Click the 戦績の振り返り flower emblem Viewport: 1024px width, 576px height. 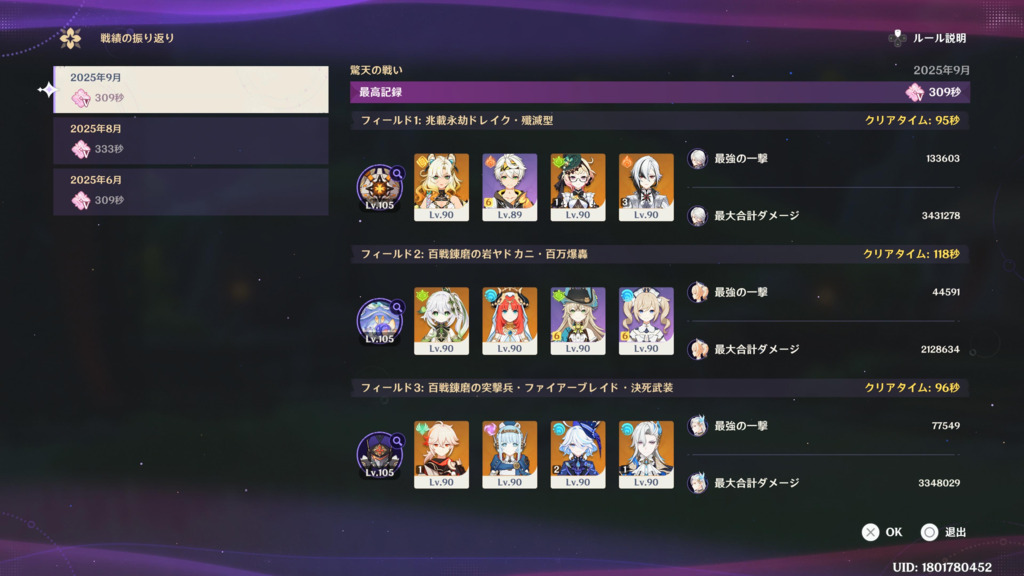pos(71,39)
